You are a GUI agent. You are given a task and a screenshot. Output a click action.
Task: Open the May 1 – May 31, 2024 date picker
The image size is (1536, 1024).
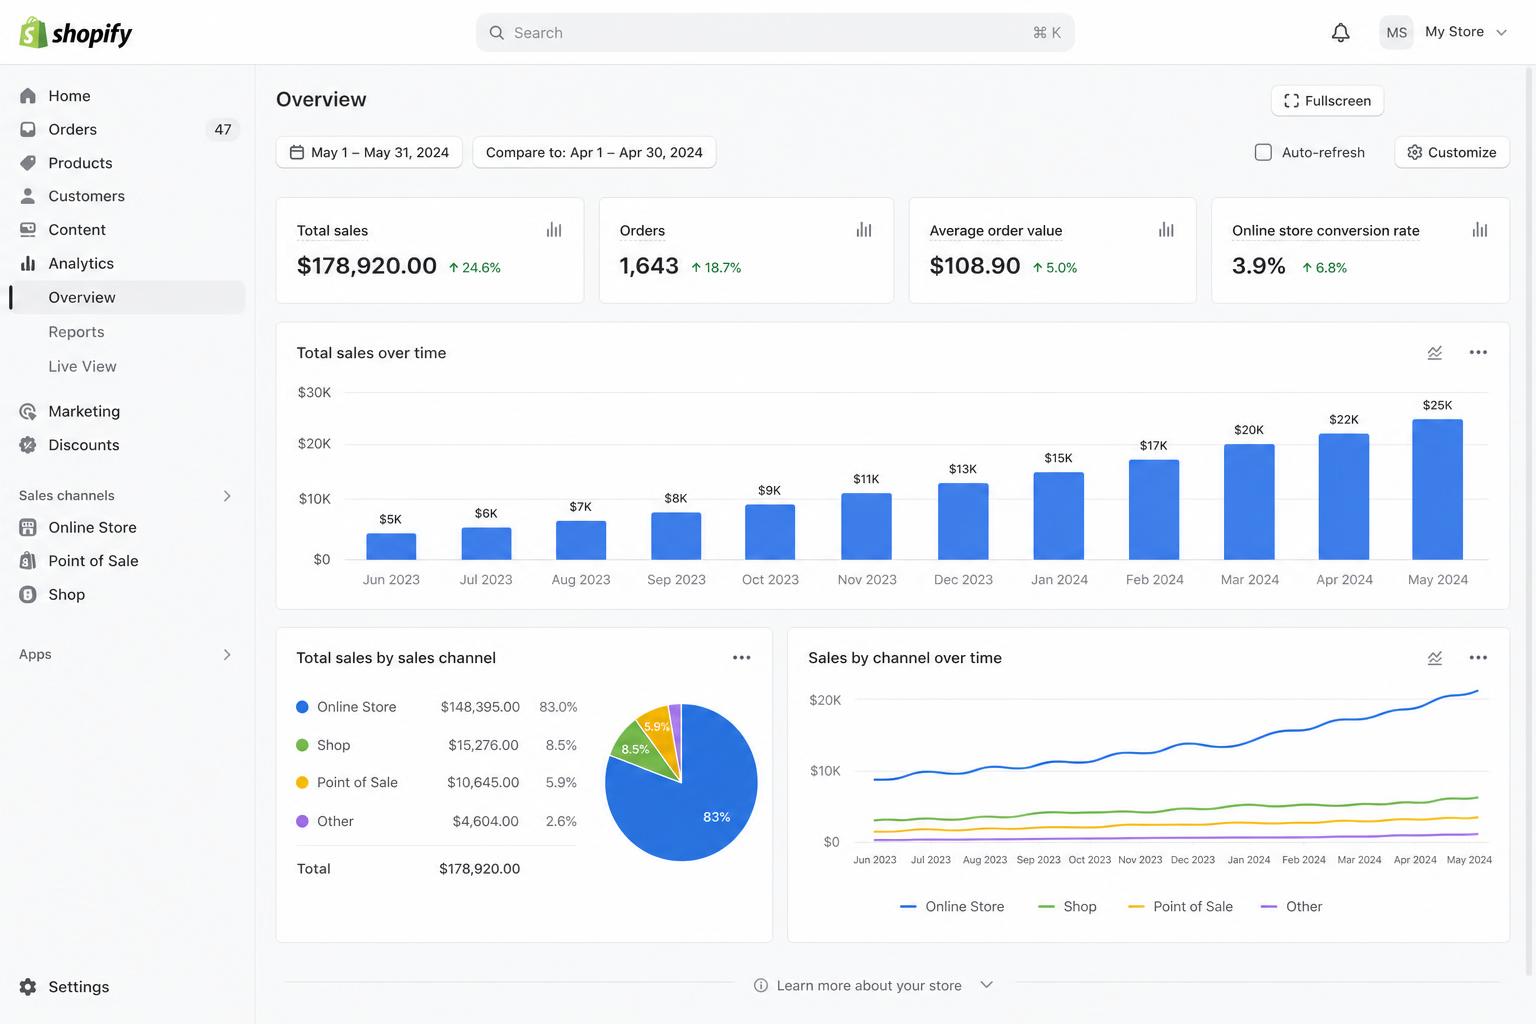369,152
